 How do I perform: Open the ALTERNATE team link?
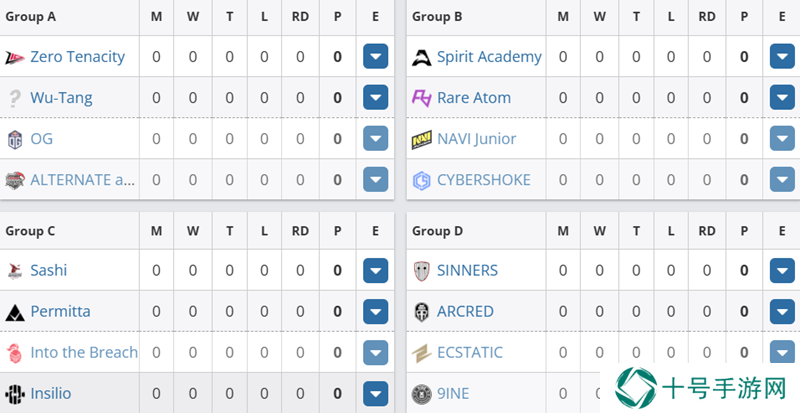coord(83,180)
